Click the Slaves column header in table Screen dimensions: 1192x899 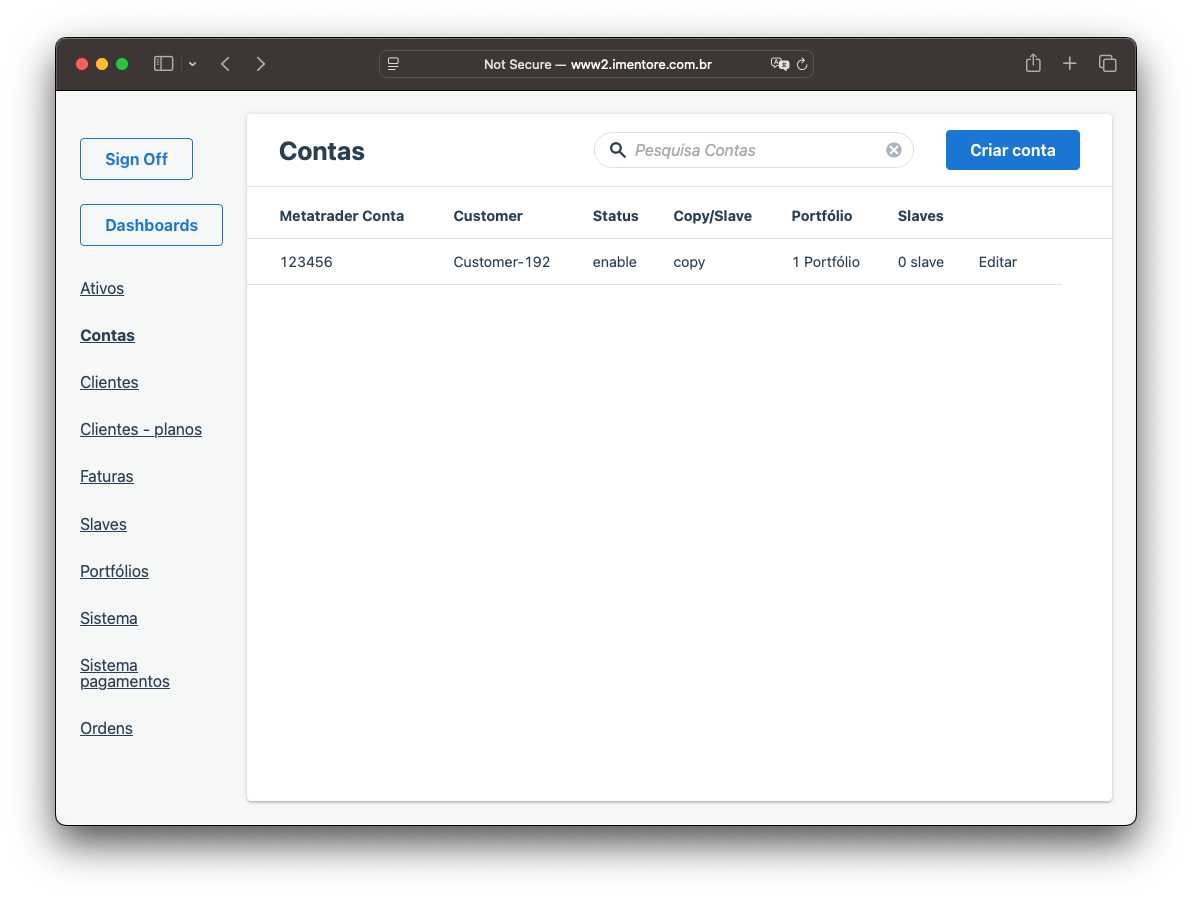(x=921, y=216)
